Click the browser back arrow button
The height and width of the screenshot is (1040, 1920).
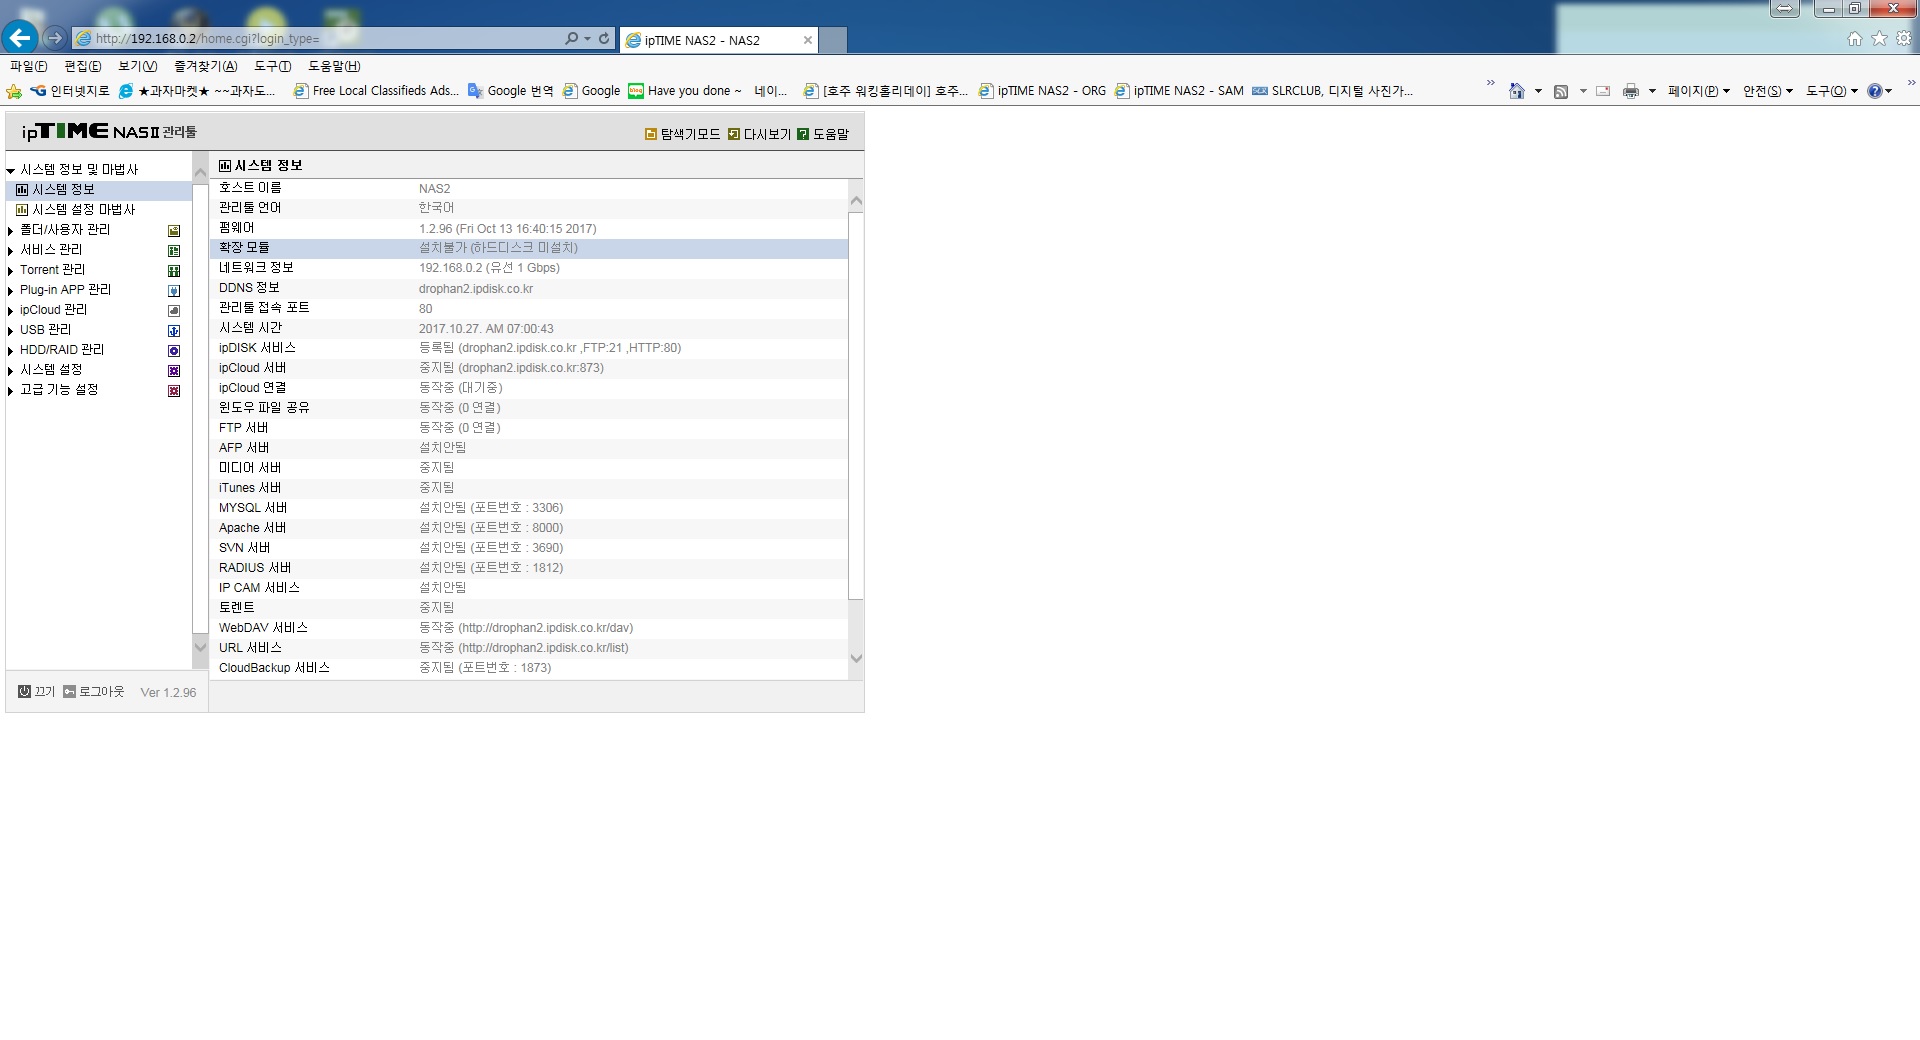[20, 38]
